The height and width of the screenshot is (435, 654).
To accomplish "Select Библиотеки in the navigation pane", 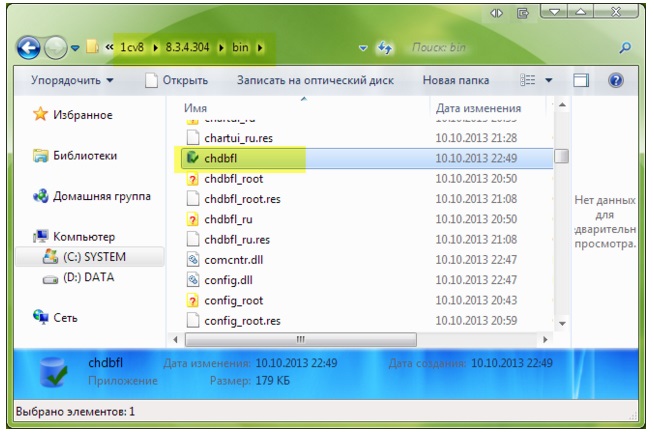I will (75, 156).
